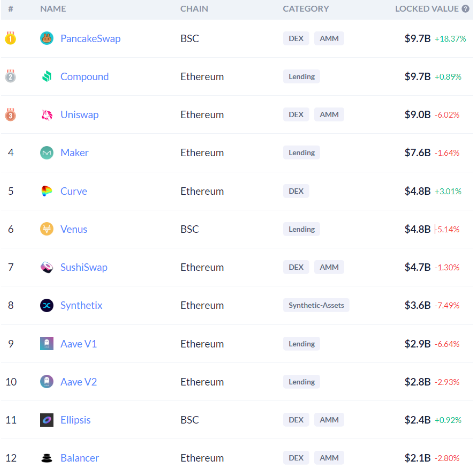
Task: Click the gold medal rank one badge
Action: pyautogui.click(x=10, y=38)
